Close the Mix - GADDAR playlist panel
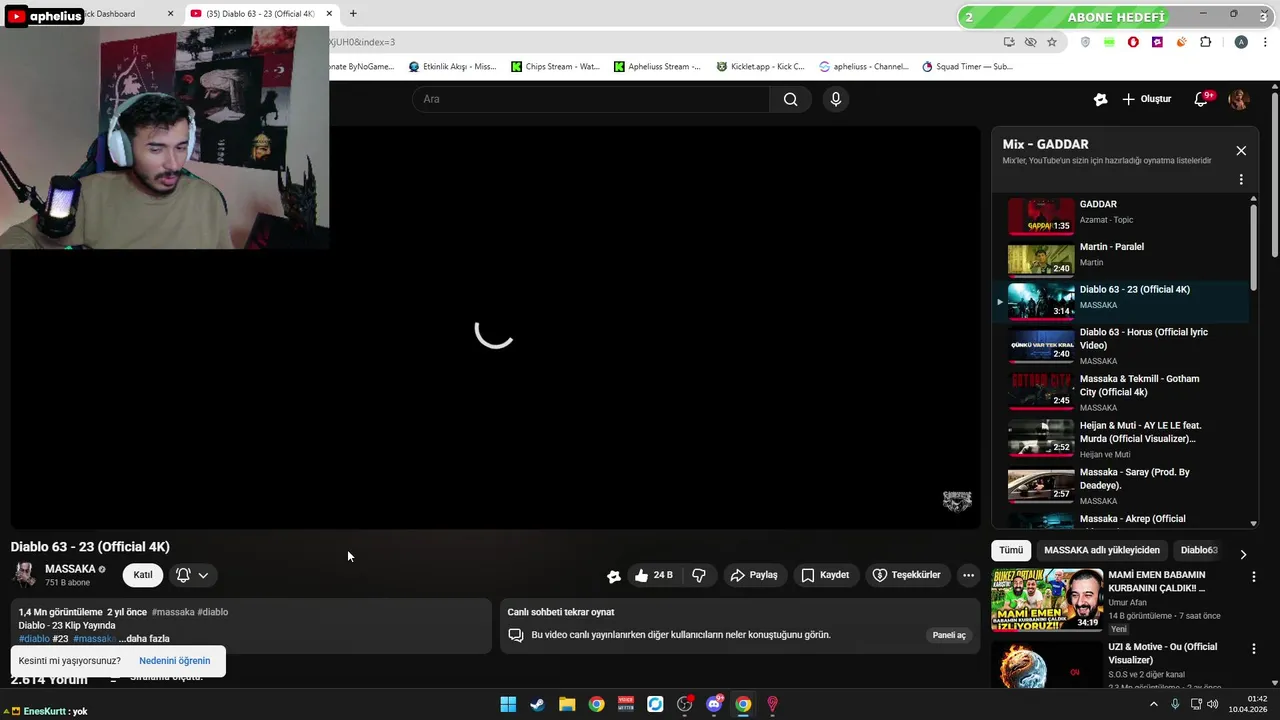 click(x=1241, y=151)
